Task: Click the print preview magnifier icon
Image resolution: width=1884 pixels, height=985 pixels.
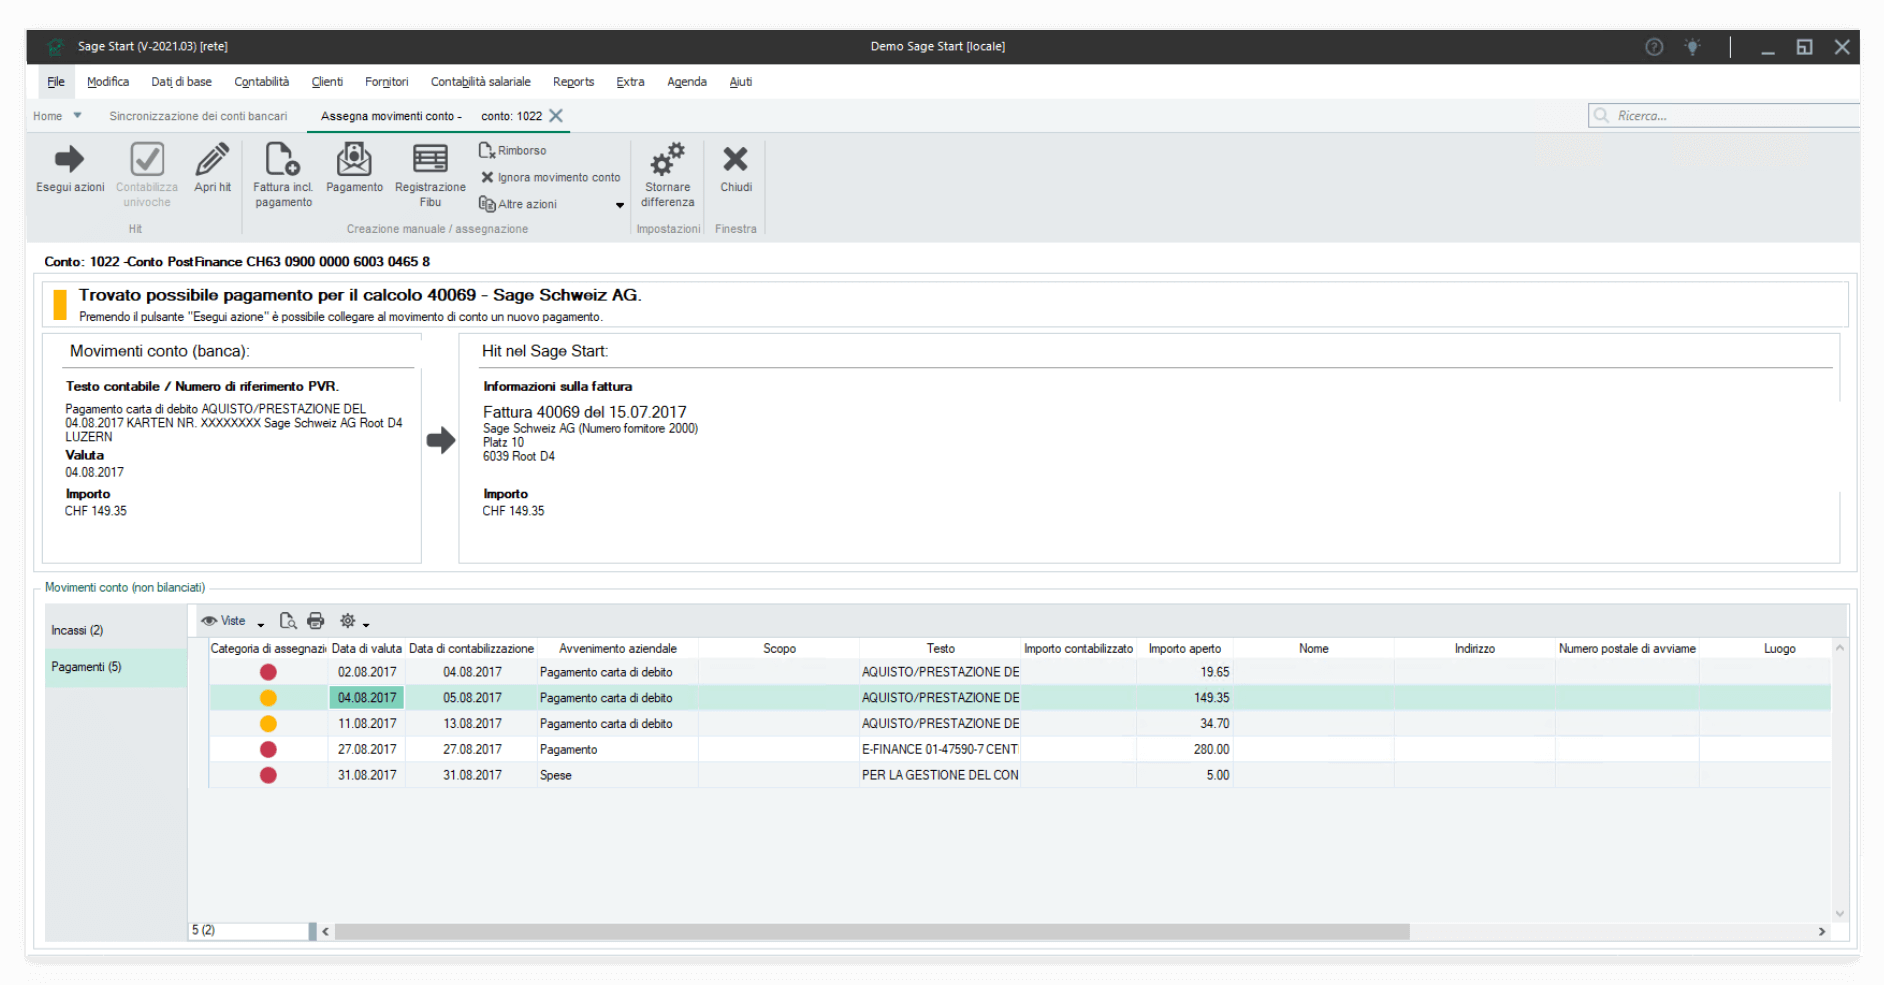Action: tap(288, 621)
